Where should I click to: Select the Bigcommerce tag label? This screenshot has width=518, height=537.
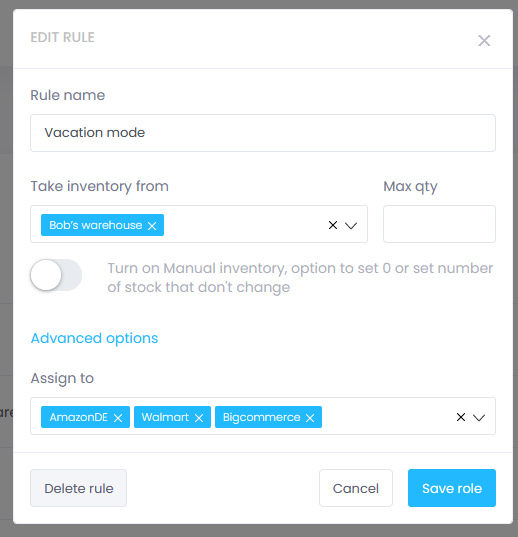262,417
